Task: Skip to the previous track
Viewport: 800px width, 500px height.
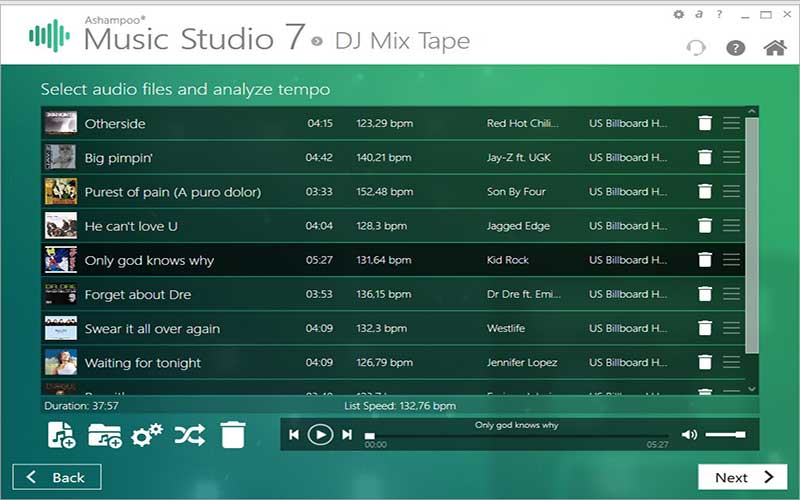Action: click(x=294, y=434)
